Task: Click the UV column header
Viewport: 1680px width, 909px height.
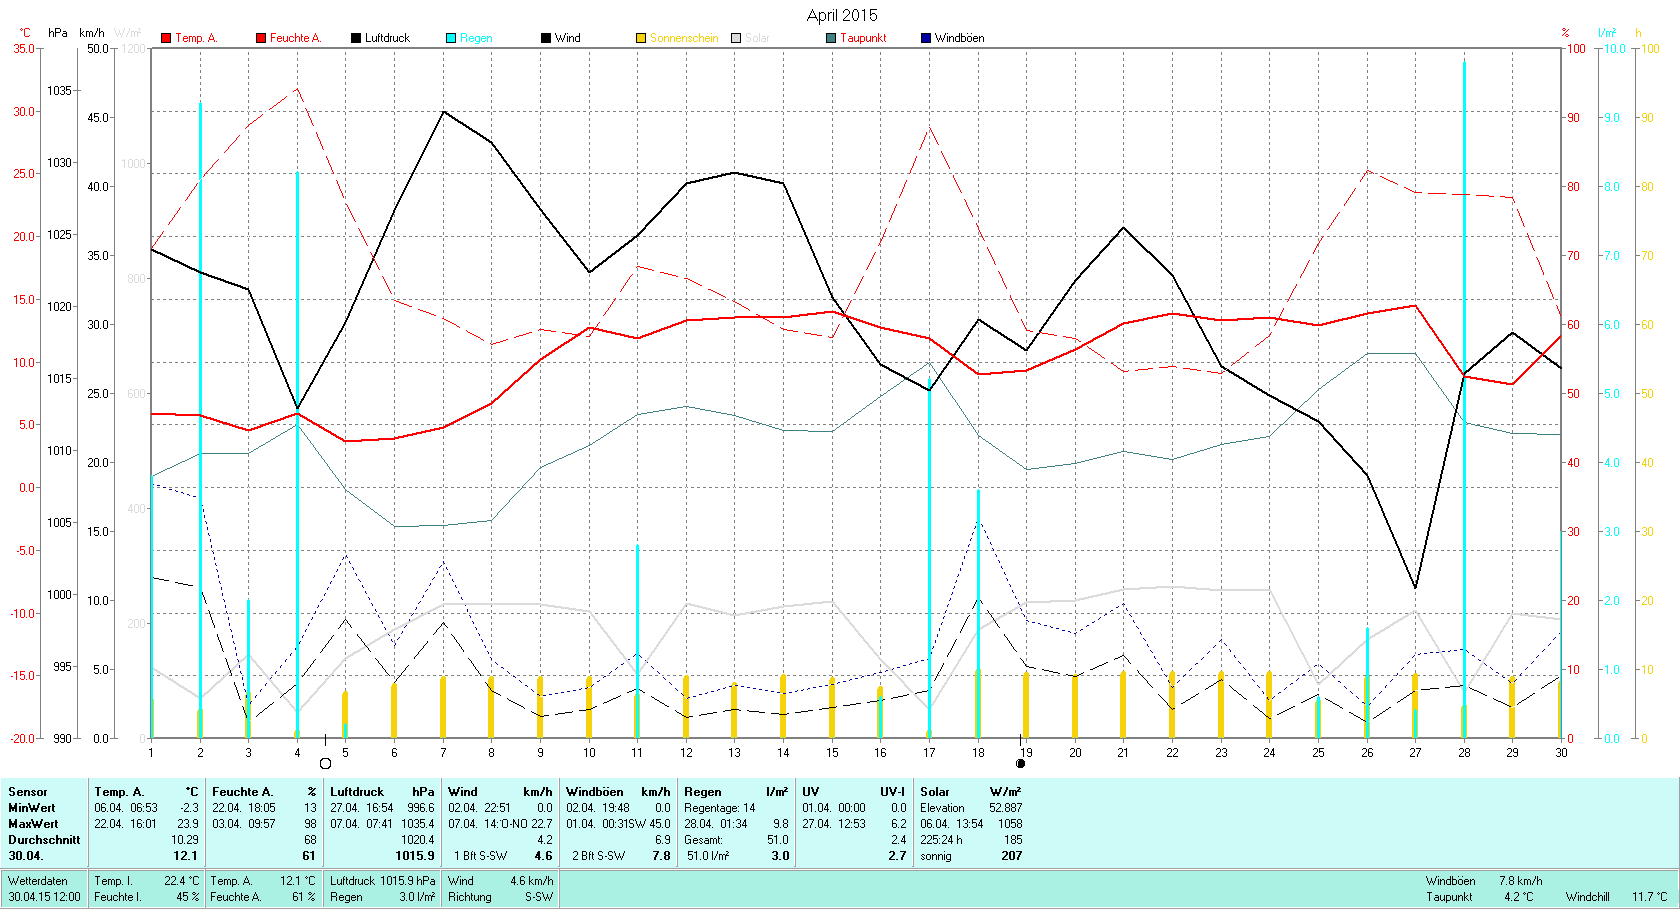Action: (811, 792)
